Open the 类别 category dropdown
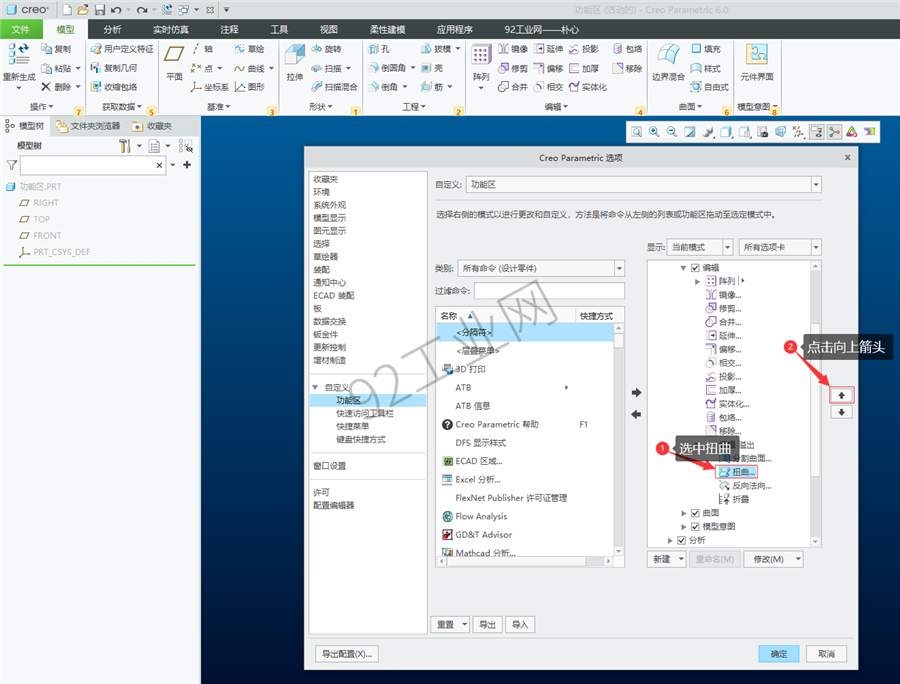The width and height of the screenshot is (900, 684). click(x=541, y=268)
